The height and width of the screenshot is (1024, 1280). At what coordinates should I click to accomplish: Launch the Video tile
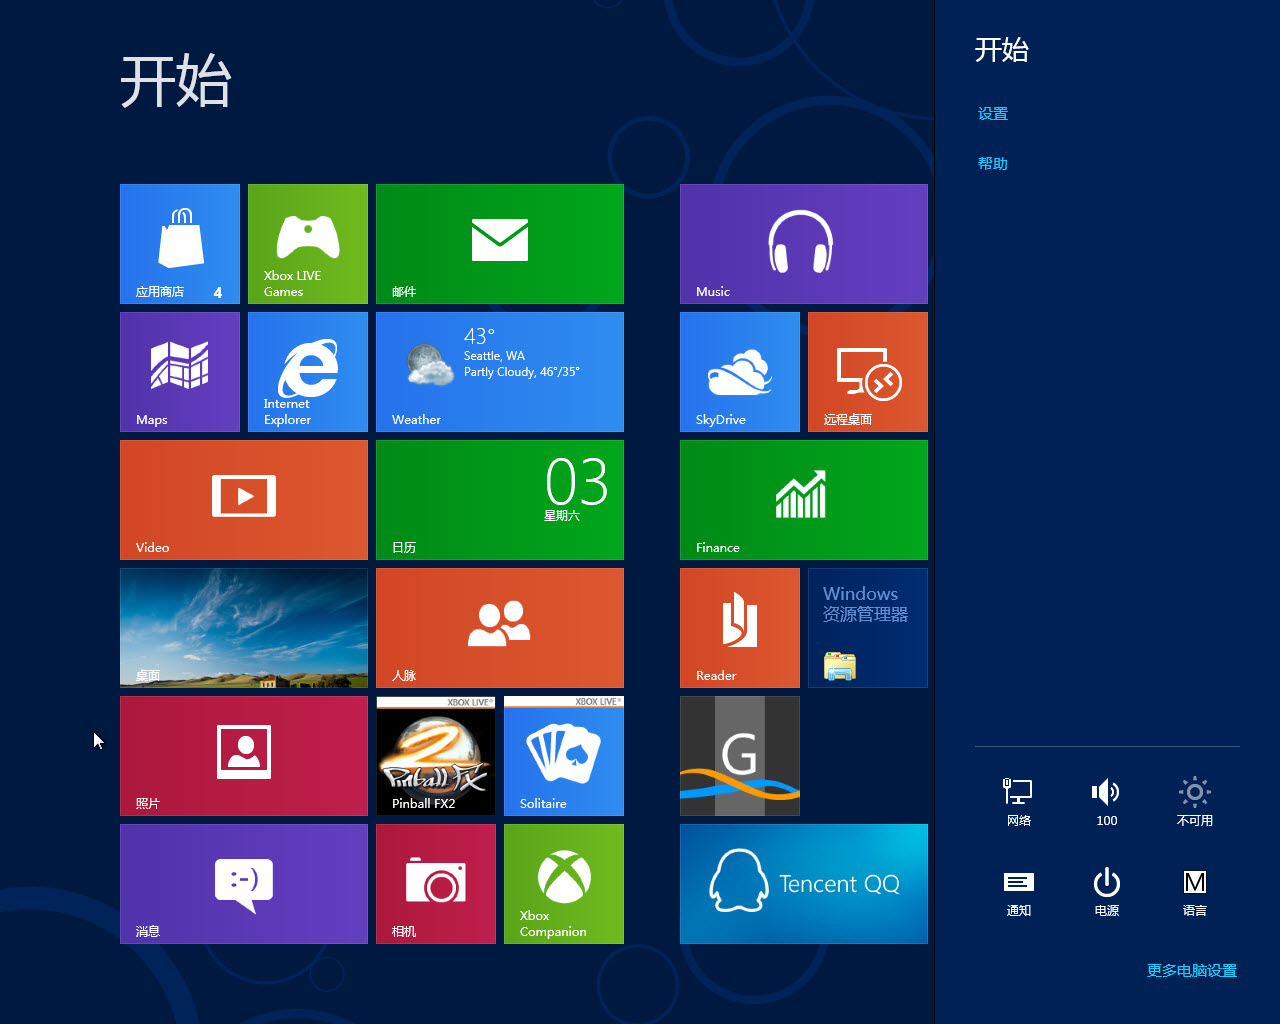[x=244, y=500]
